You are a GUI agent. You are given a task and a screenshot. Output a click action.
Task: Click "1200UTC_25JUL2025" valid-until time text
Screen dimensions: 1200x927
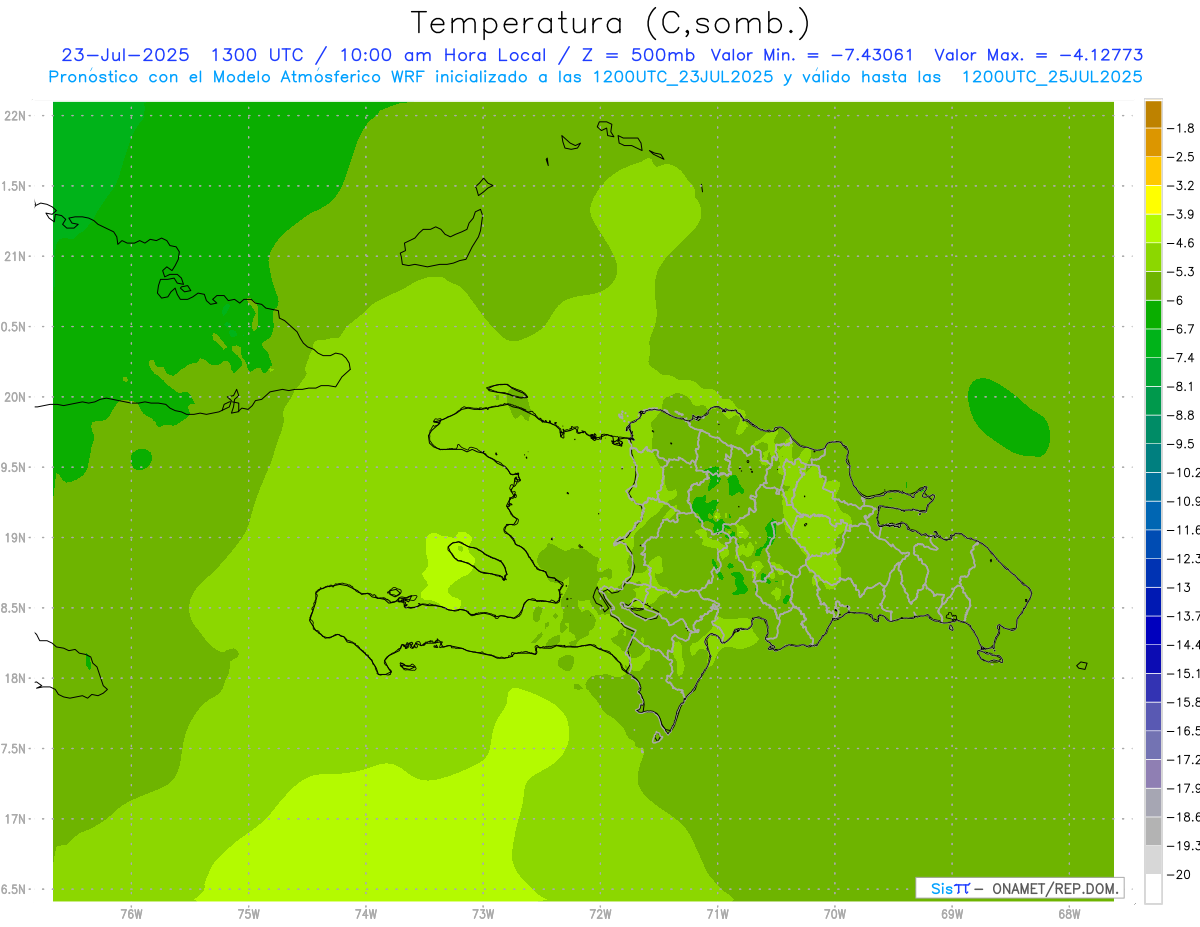[x=1052, y=77]
